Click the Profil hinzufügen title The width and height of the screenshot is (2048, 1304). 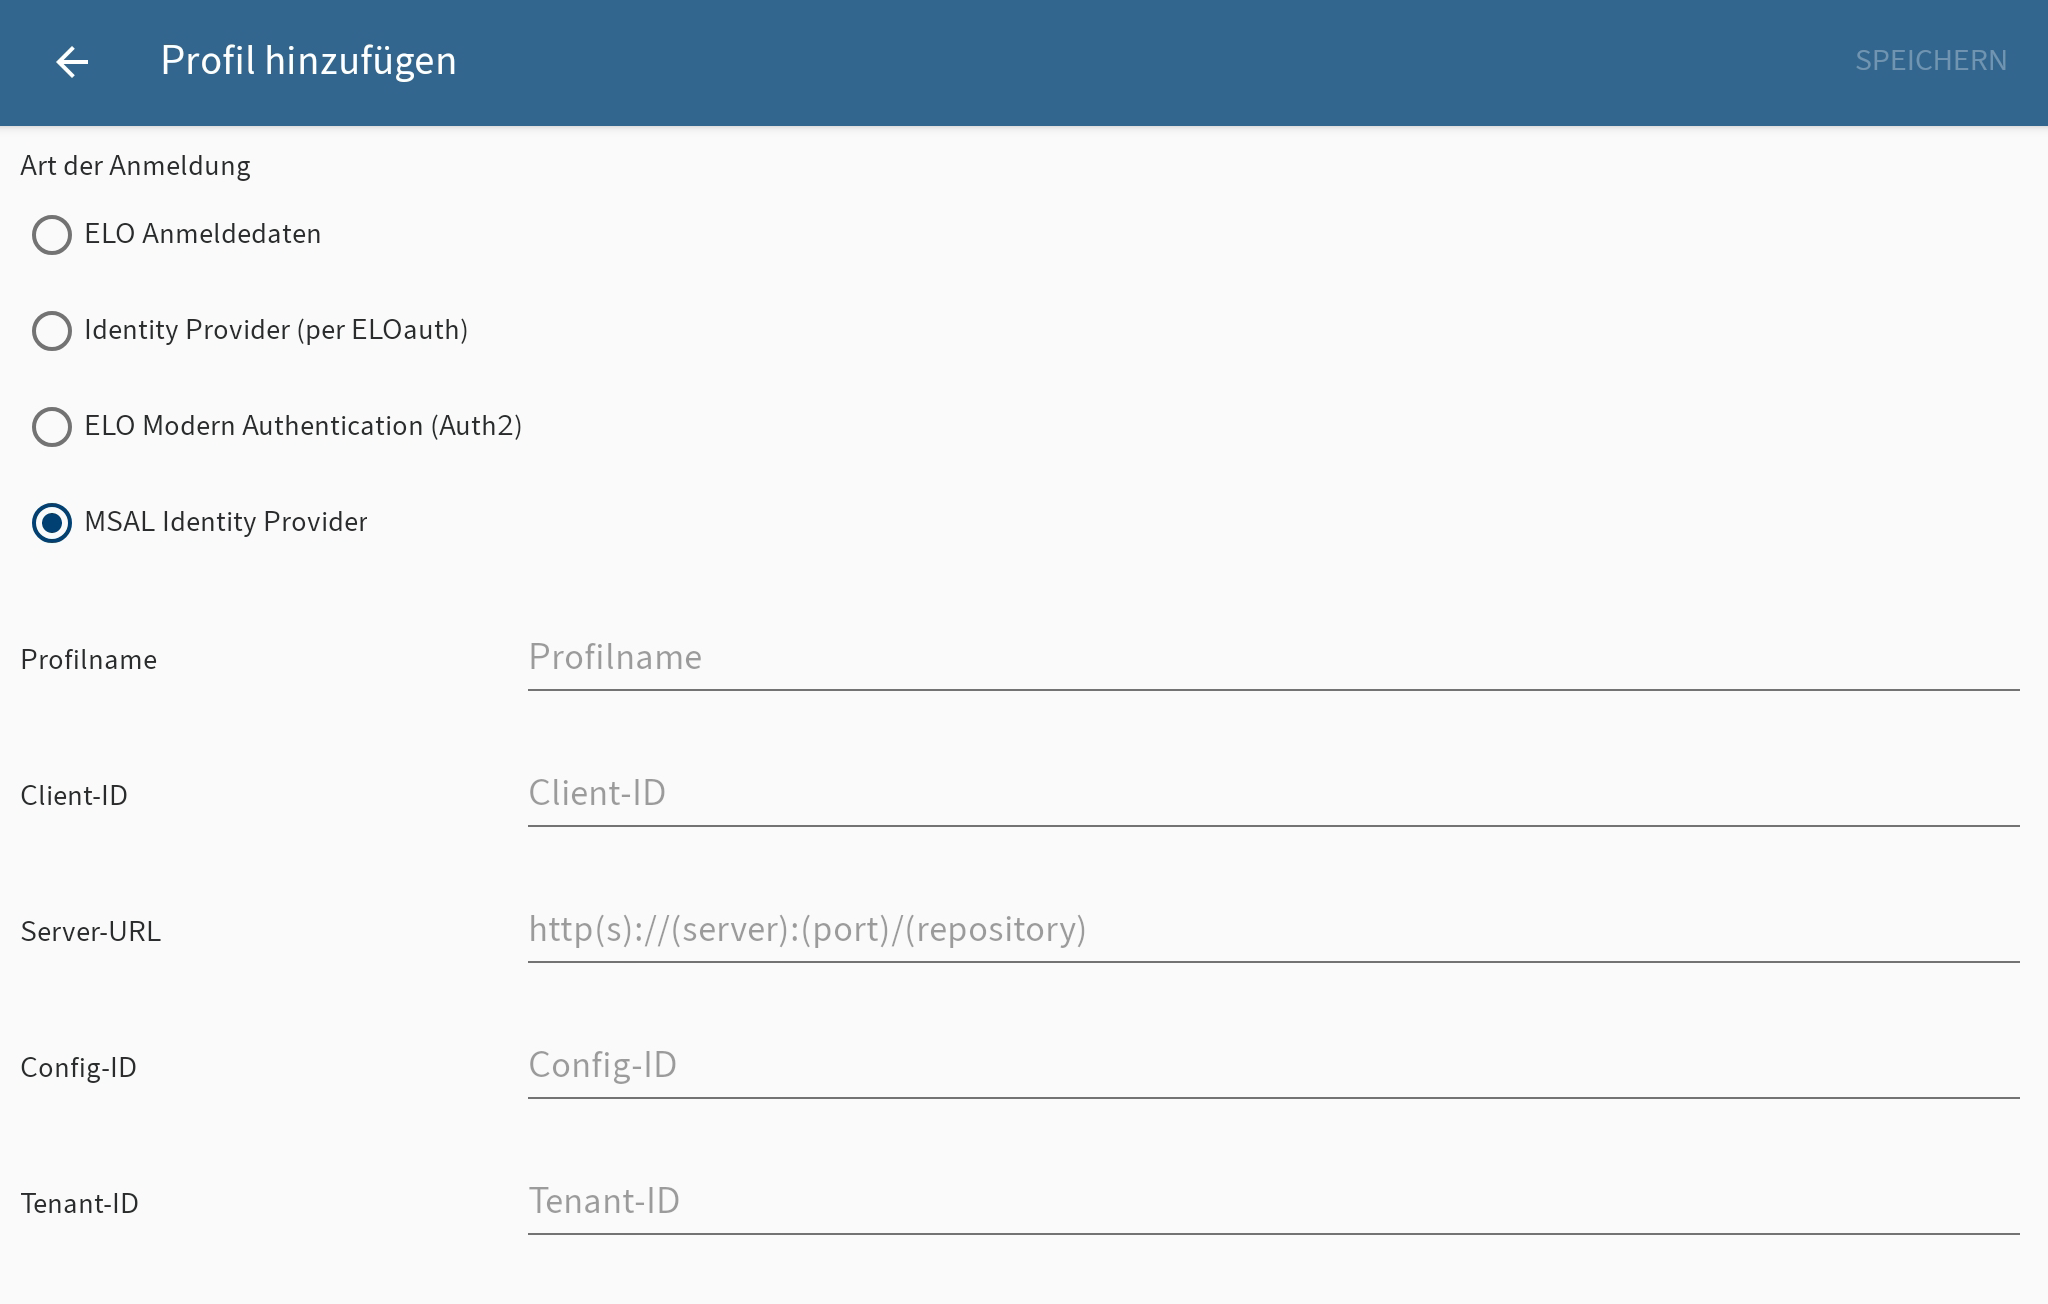(308, 60)
